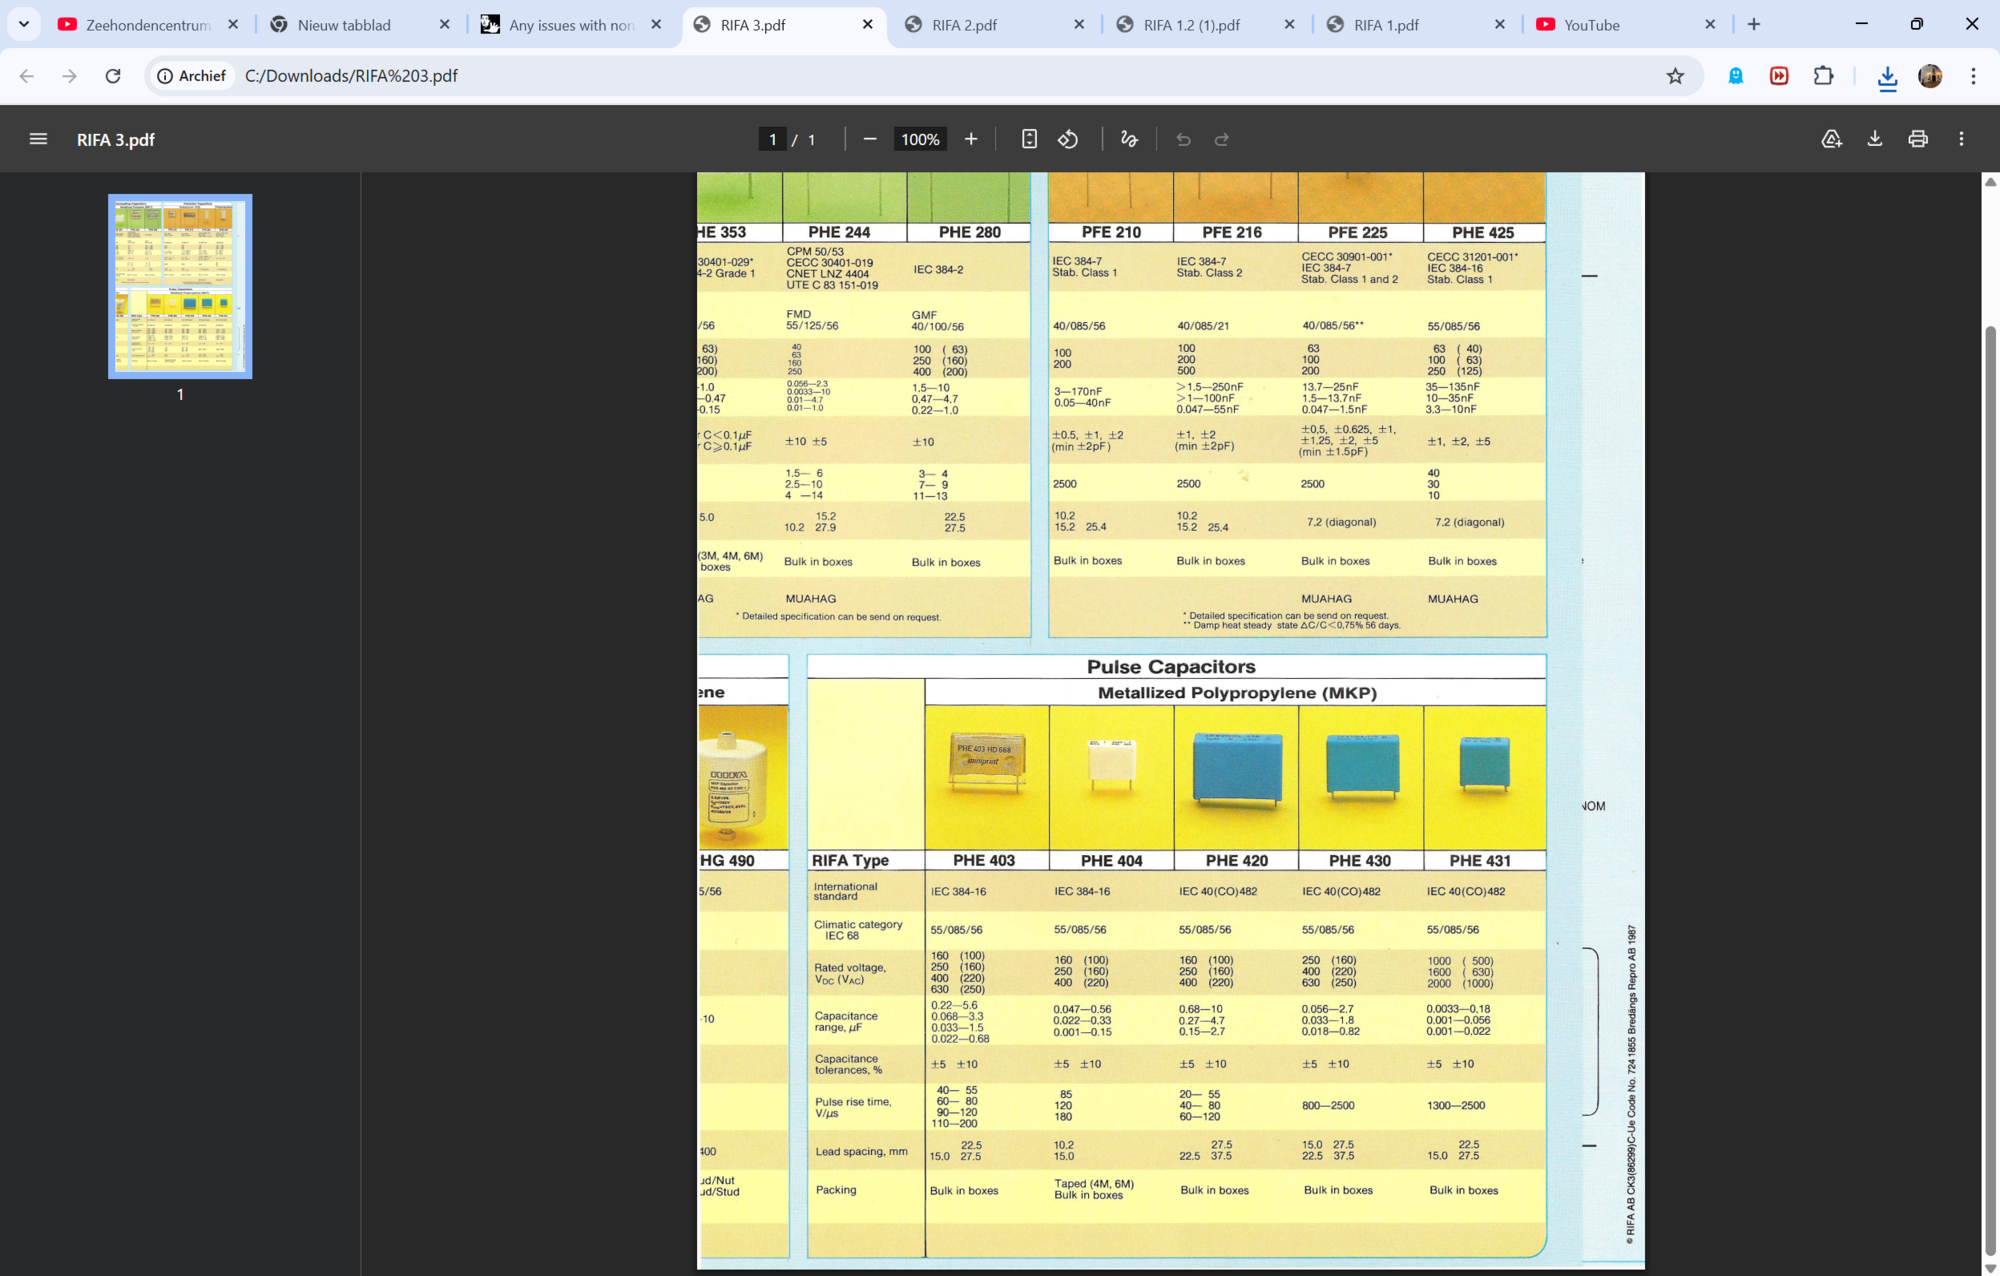Switch to the RIFA 1.2 (1).pdf tab
2000x1276 pixels.
1192,25
